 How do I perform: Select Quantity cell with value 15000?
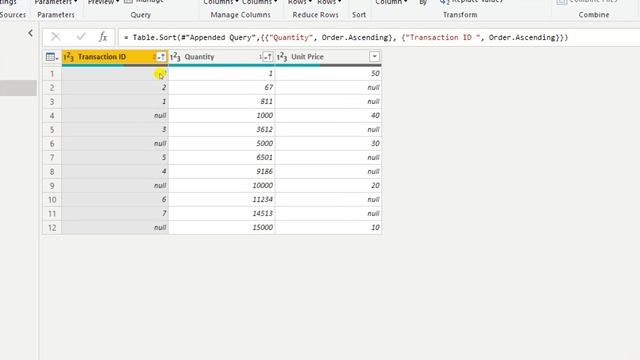tap(222, 227)
